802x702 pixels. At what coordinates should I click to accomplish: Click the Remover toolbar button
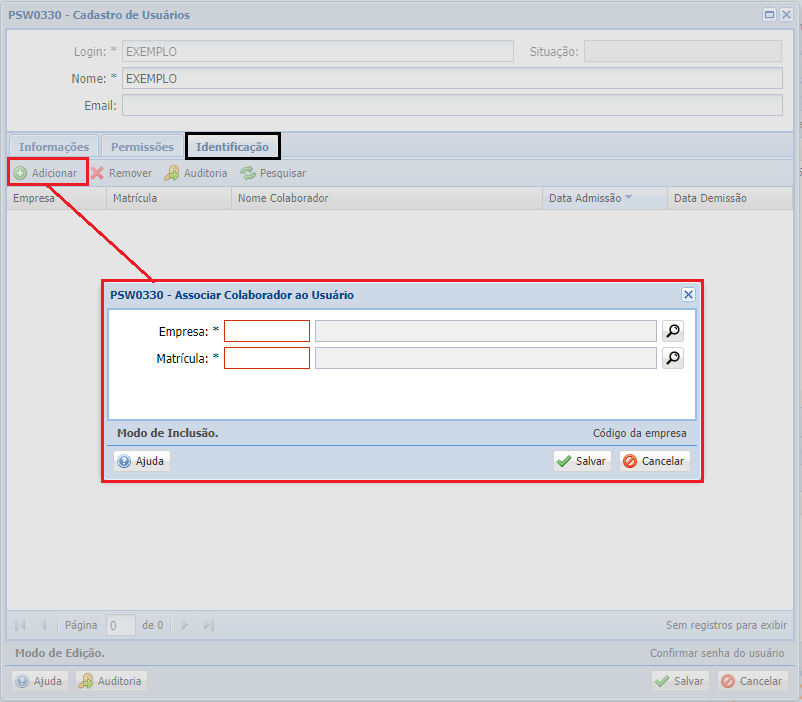pos(121,173)
